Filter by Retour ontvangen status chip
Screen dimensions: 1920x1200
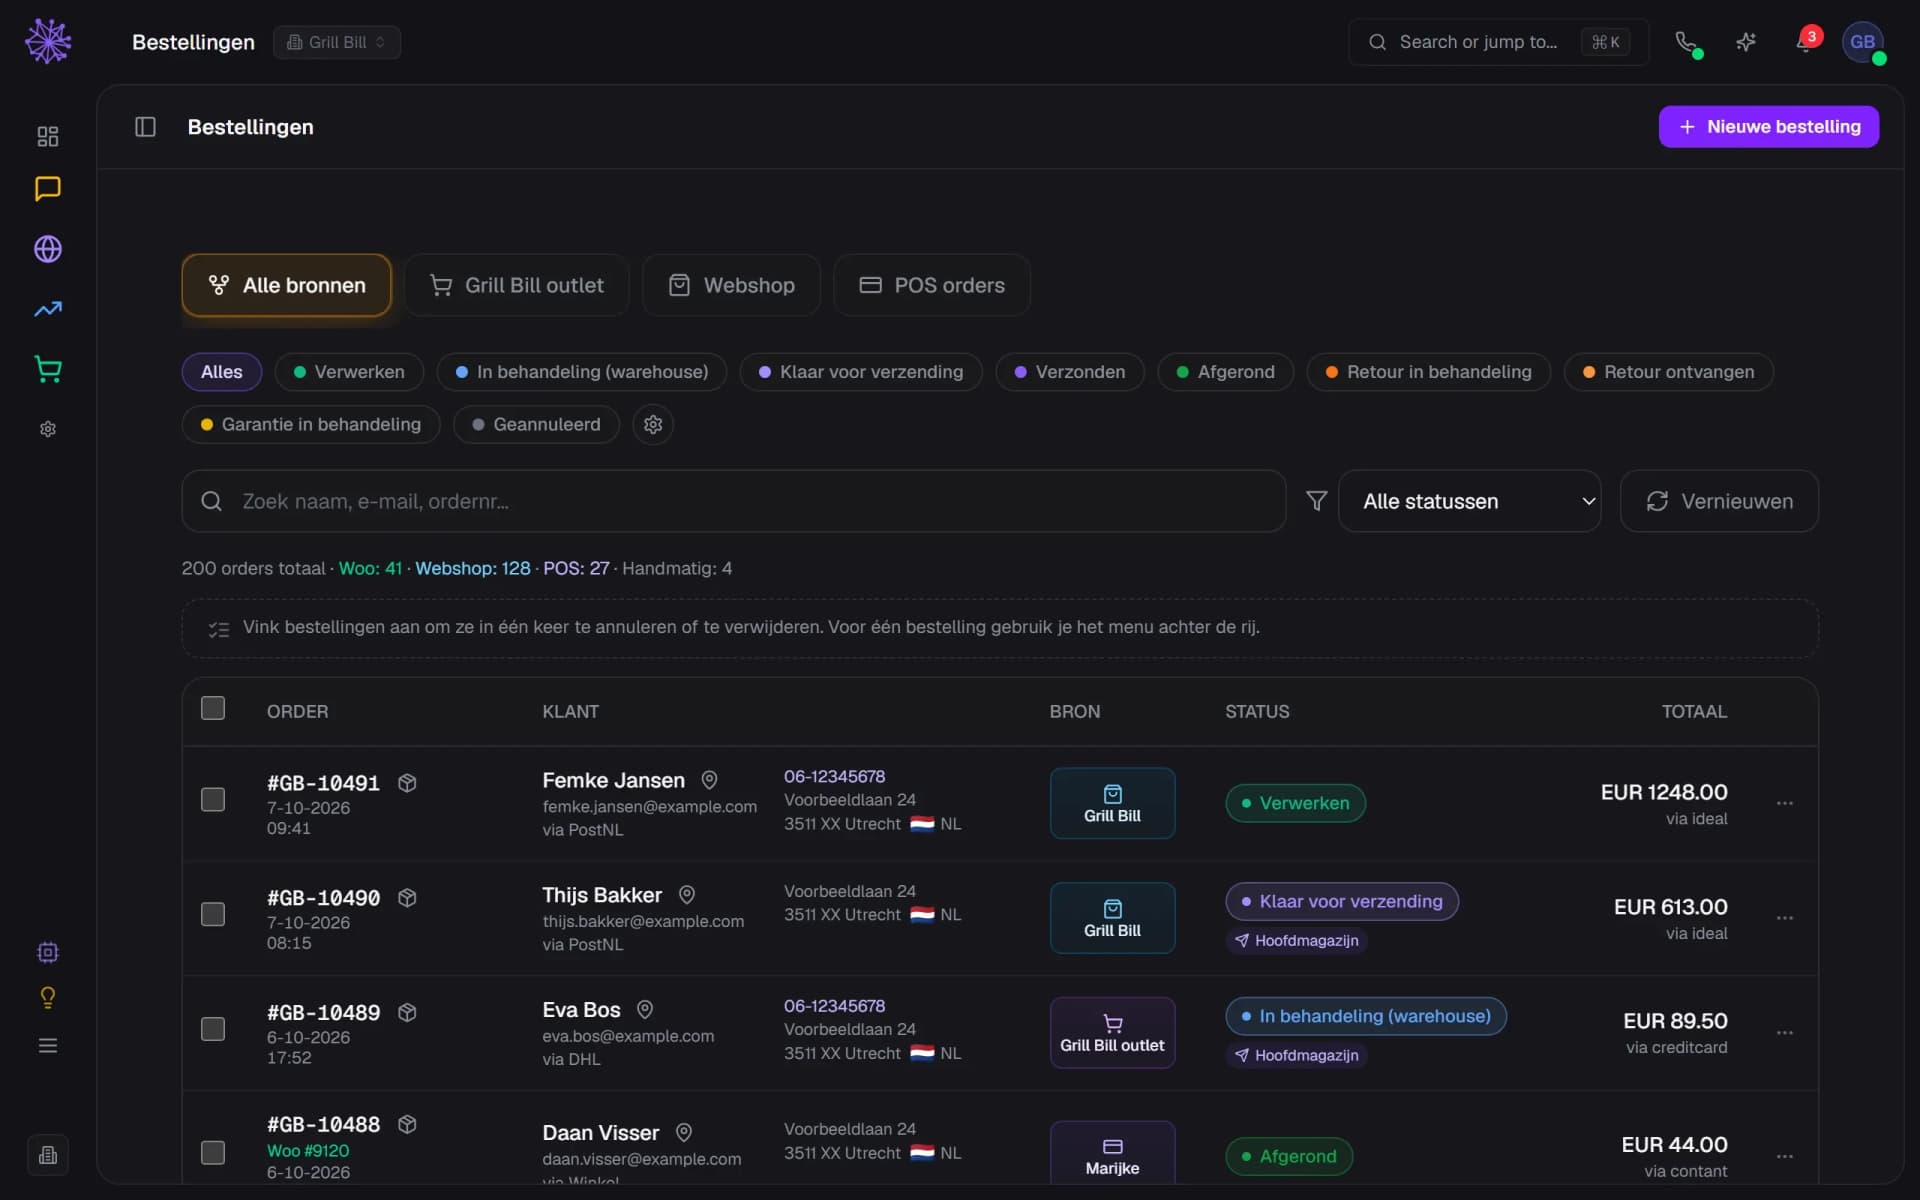(1668, 372)
